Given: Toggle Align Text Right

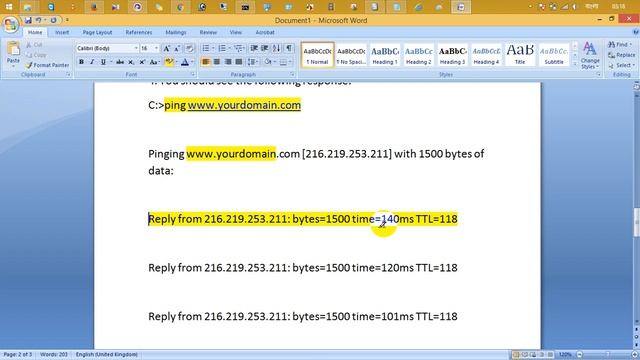Looking at the screenshot, I should click(228, 62).
